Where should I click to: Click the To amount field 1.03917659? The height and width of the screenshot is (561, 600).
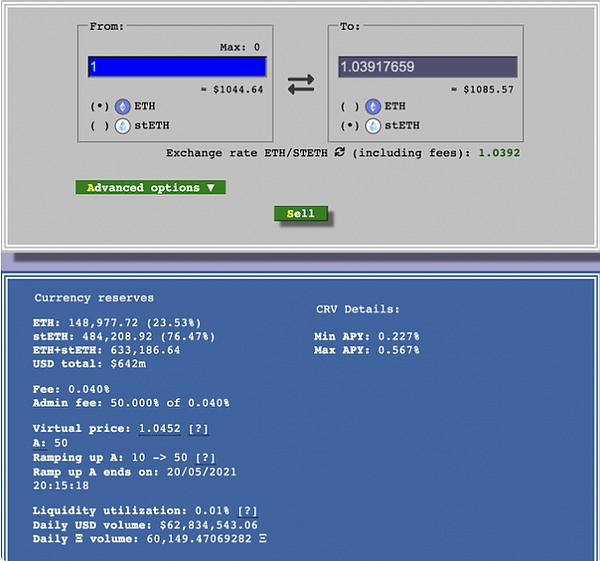(x=428, y=67)
